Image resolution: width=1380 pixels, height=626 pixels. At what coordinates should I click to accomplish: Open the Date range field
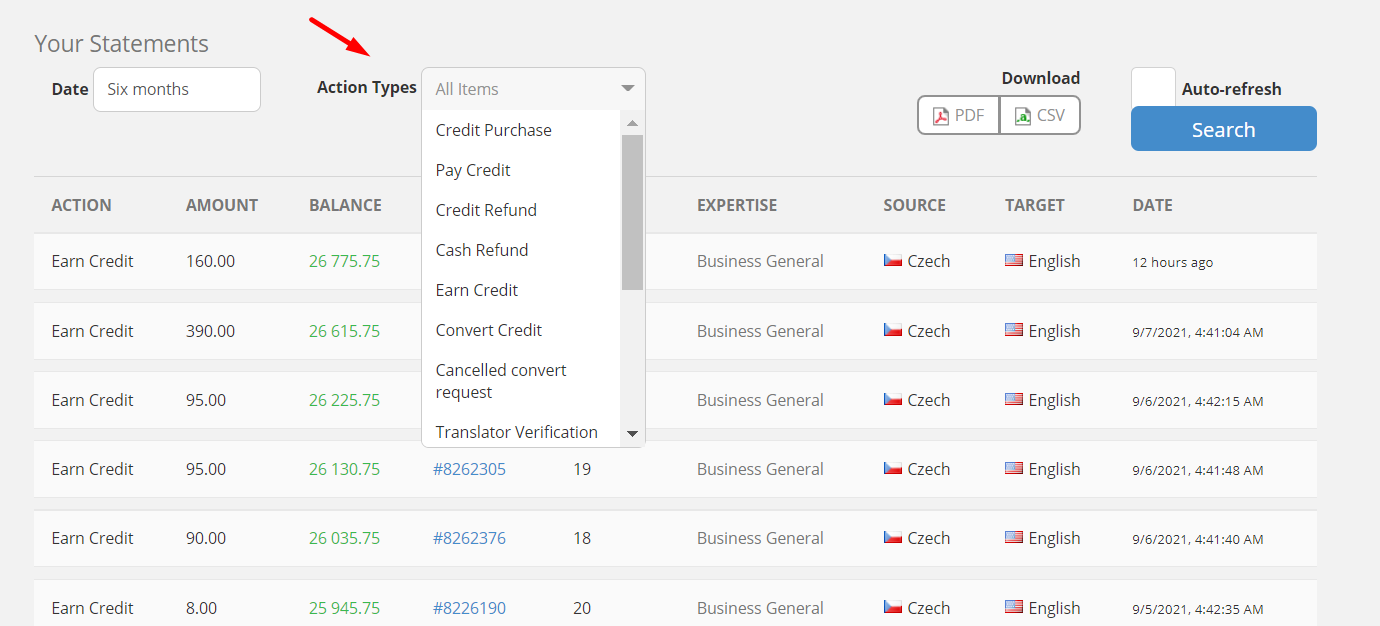pyautogui.click(x=177, y=89)
